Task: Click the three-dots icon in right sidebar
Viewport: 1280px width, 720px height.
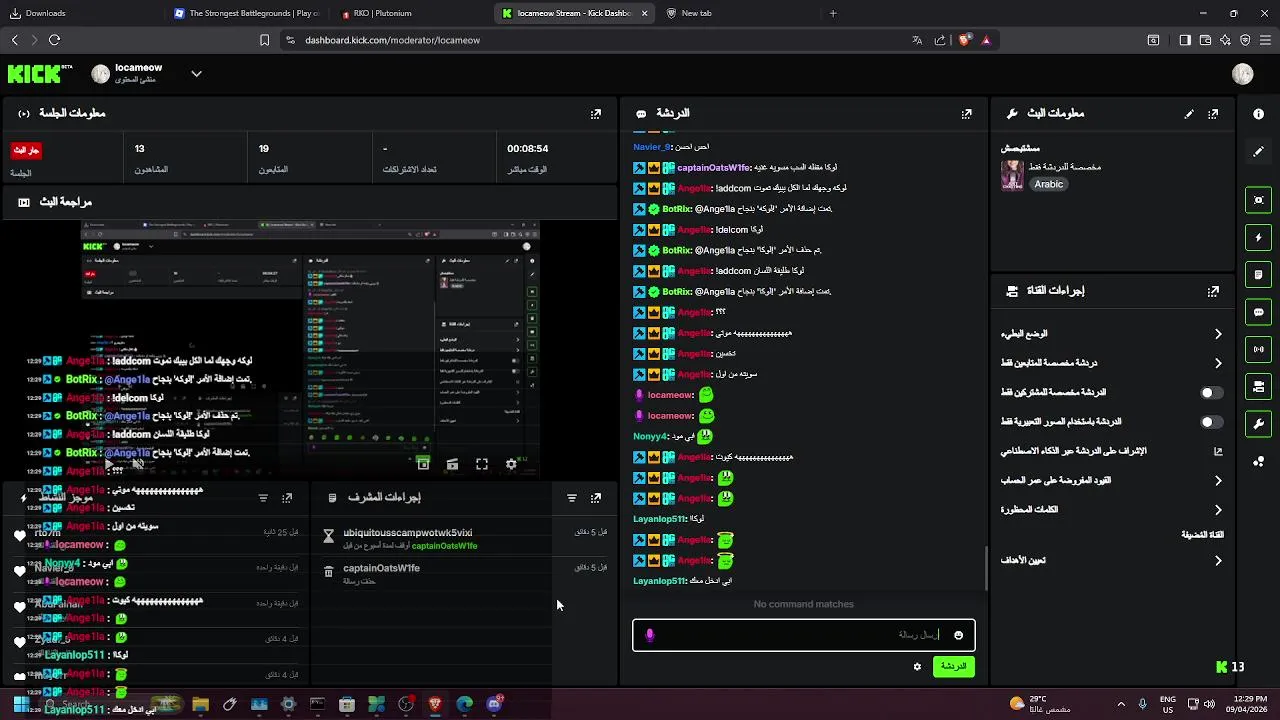Action: [1258, 461]
